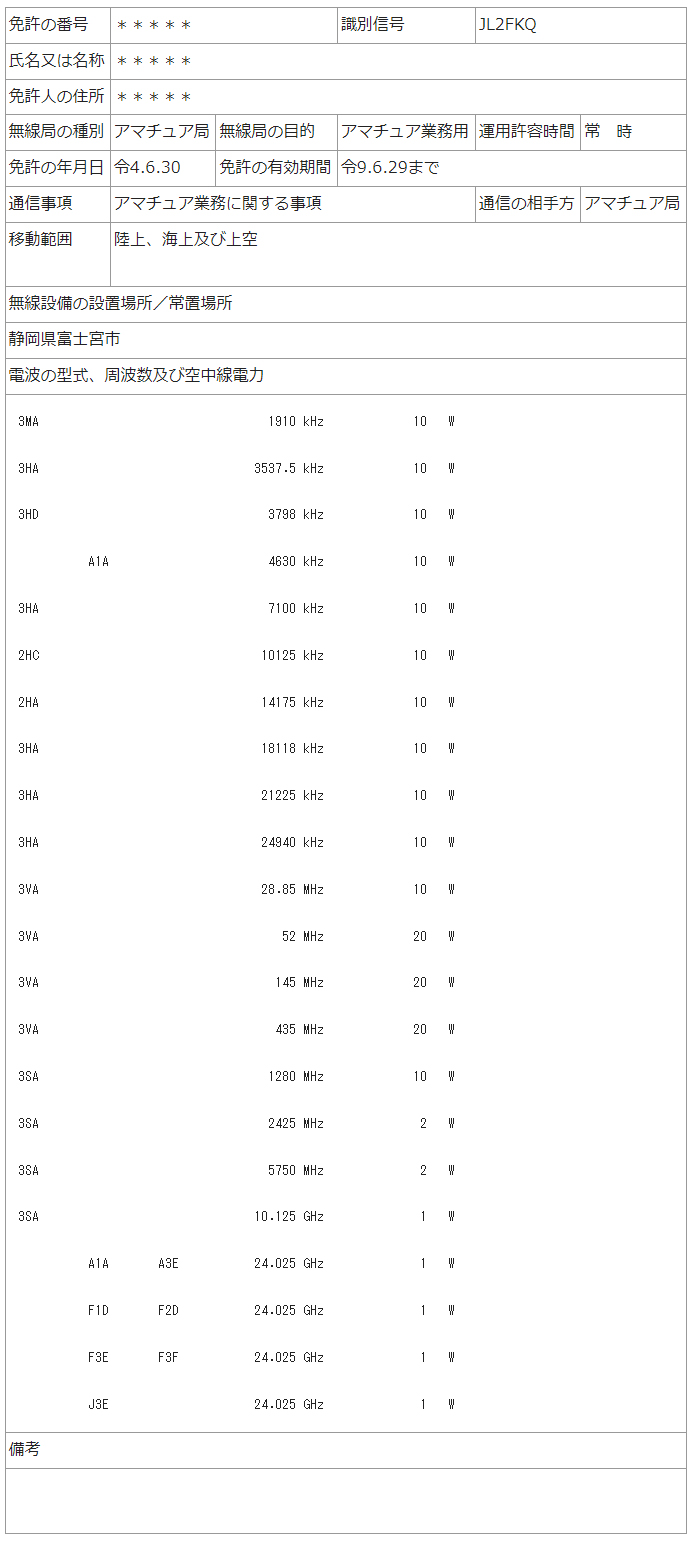Screen dimensions: 695x1543
Task: Select the アマチュア業務用 purpose cell
Action: pos(404,131)
